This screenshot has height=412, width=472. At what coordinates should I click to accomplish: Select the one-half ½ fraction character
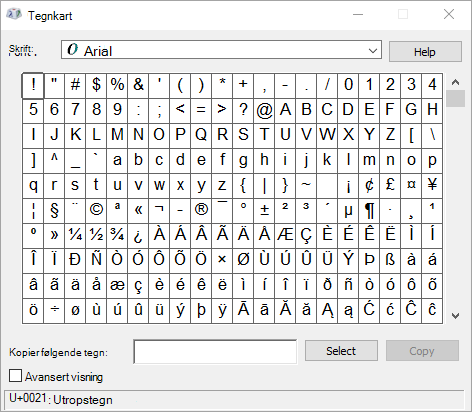(x=96, y=236)
